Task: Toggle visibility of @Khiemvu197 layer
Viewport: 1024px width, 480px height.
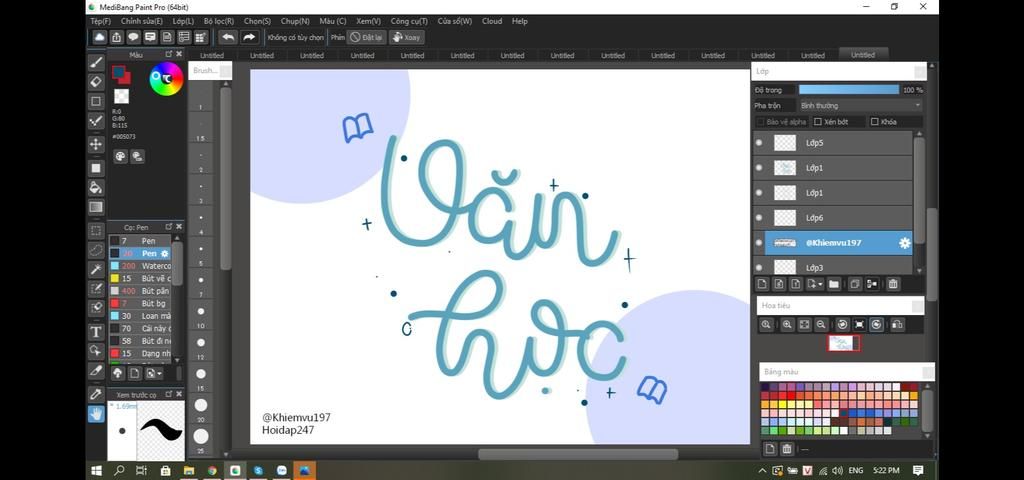Action: (x=759, y=243)
